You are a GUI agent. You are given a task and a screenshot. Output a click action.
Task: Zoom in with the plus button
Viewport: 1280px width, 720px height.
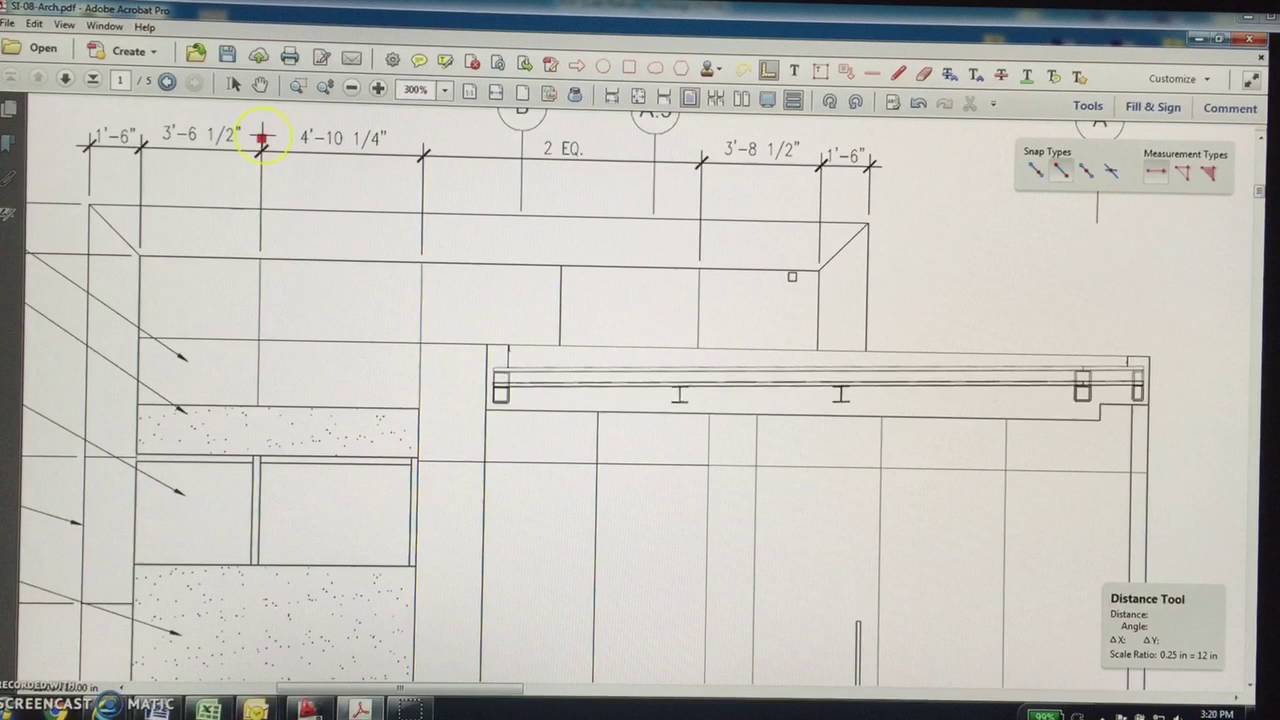point(378,89)
